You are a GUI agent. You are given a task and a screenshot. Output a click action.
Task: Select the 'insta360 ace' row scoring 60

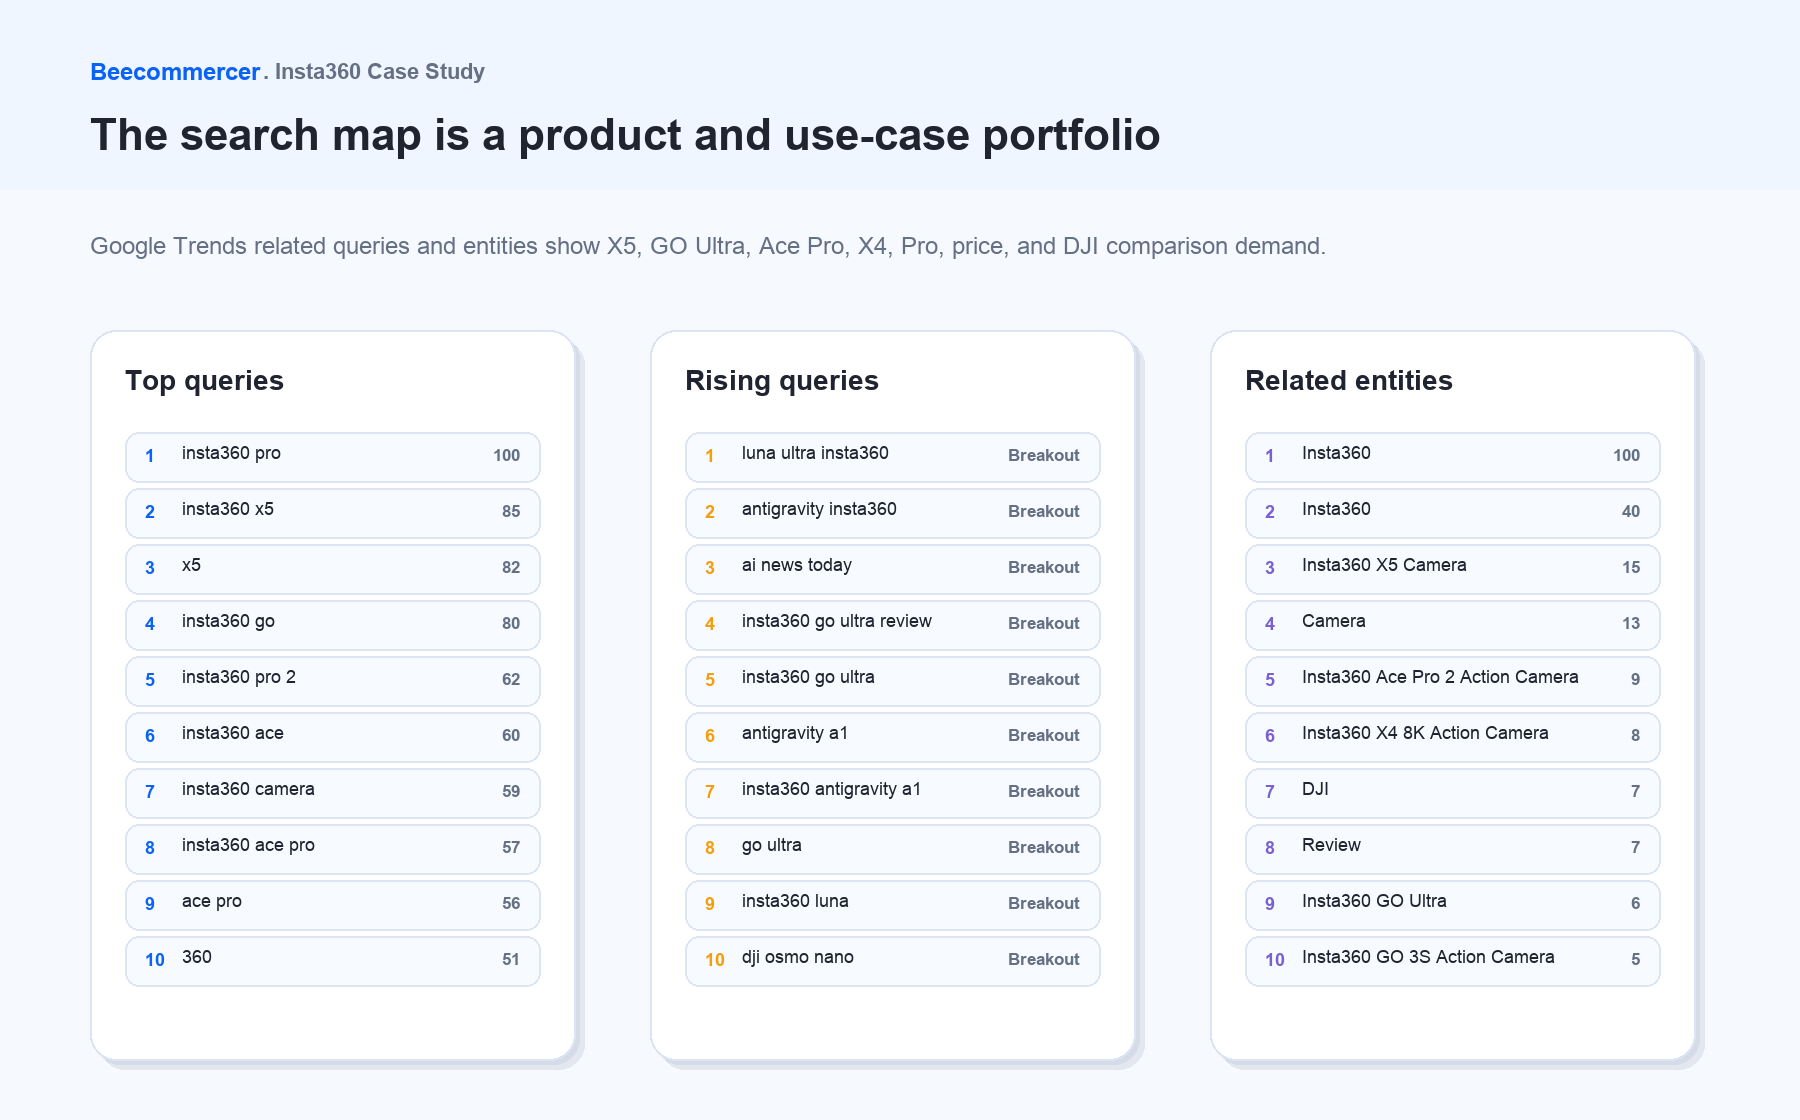point(333,737)
